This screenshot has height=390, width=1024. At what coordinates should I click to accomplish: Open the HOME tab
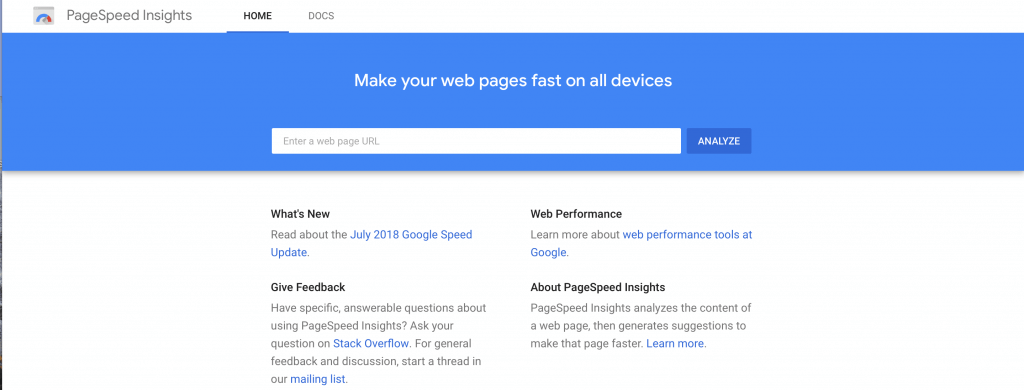(x=257, y=16)
